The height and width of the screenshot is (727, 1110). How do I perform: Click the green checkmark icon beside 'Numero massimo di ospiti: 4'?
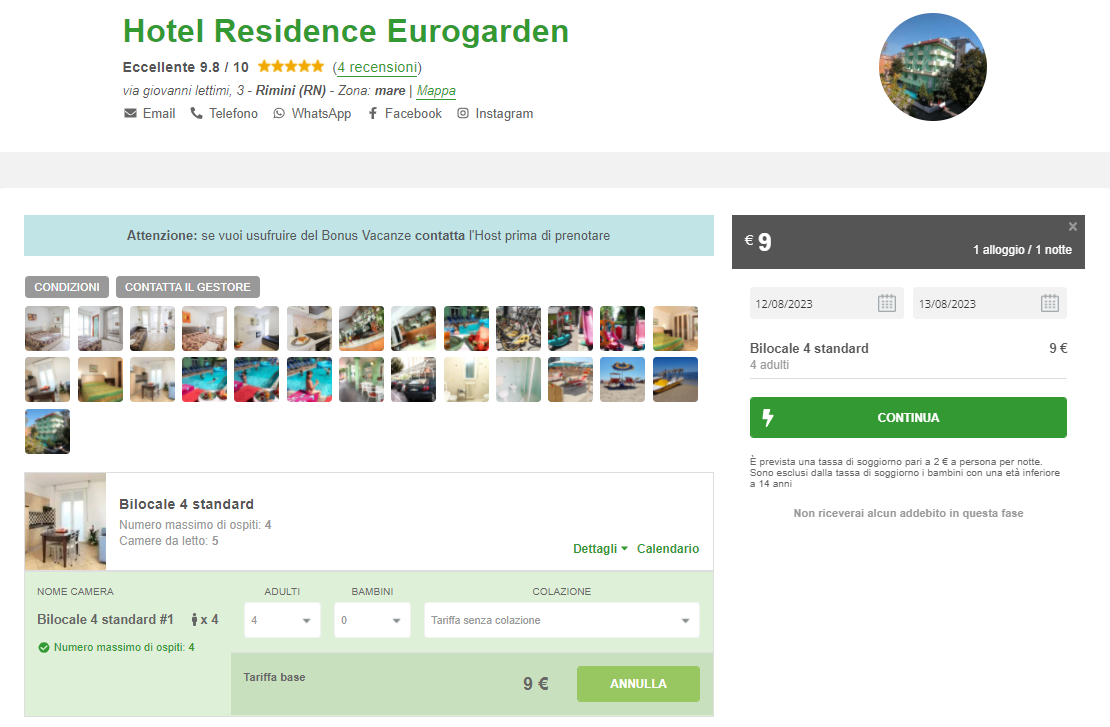[x=44, y=647]
